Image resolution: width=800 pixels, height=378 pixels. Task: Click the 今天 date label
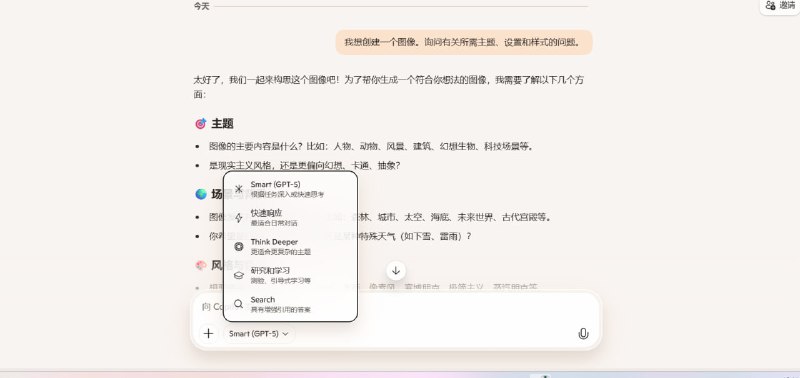pos(201,7)
